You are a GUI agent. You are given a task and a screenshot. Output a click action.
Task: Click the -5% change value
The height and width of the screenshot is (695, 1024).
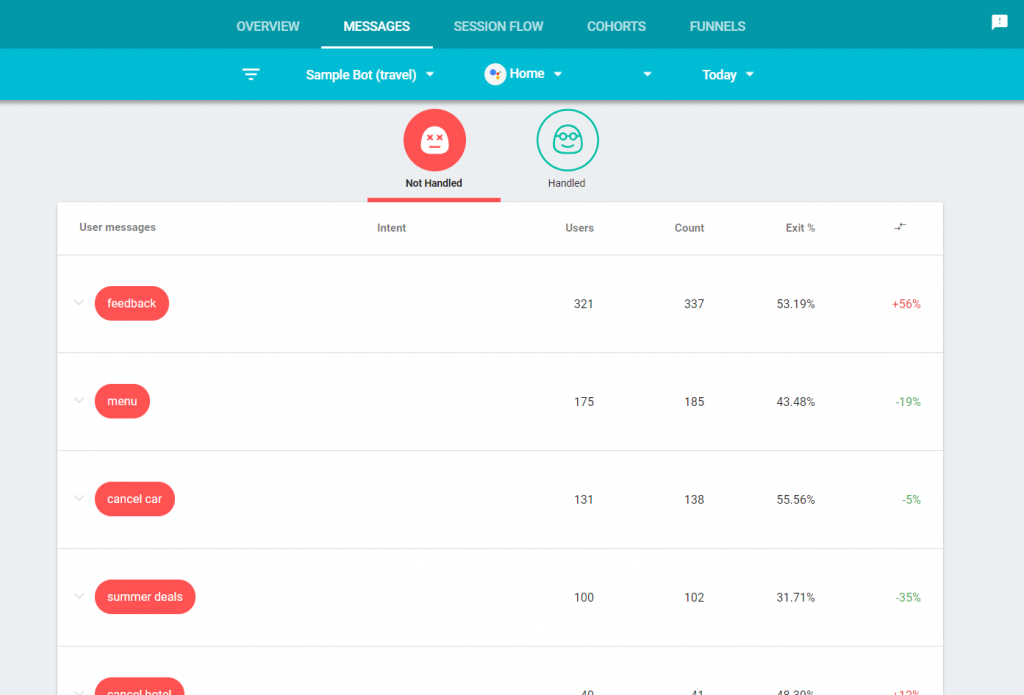(911, 500)
